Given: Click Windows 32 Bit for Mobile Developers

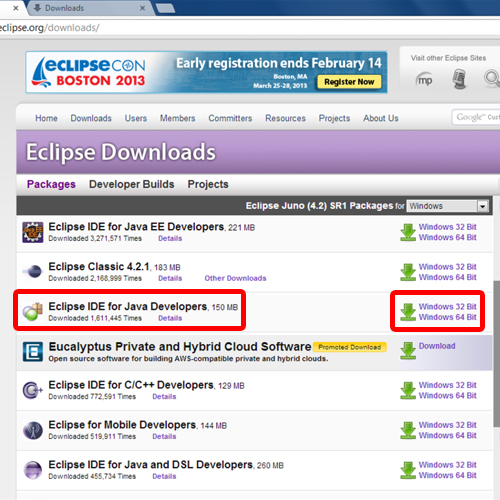Looking at the screenshot, I should (448, 425).
